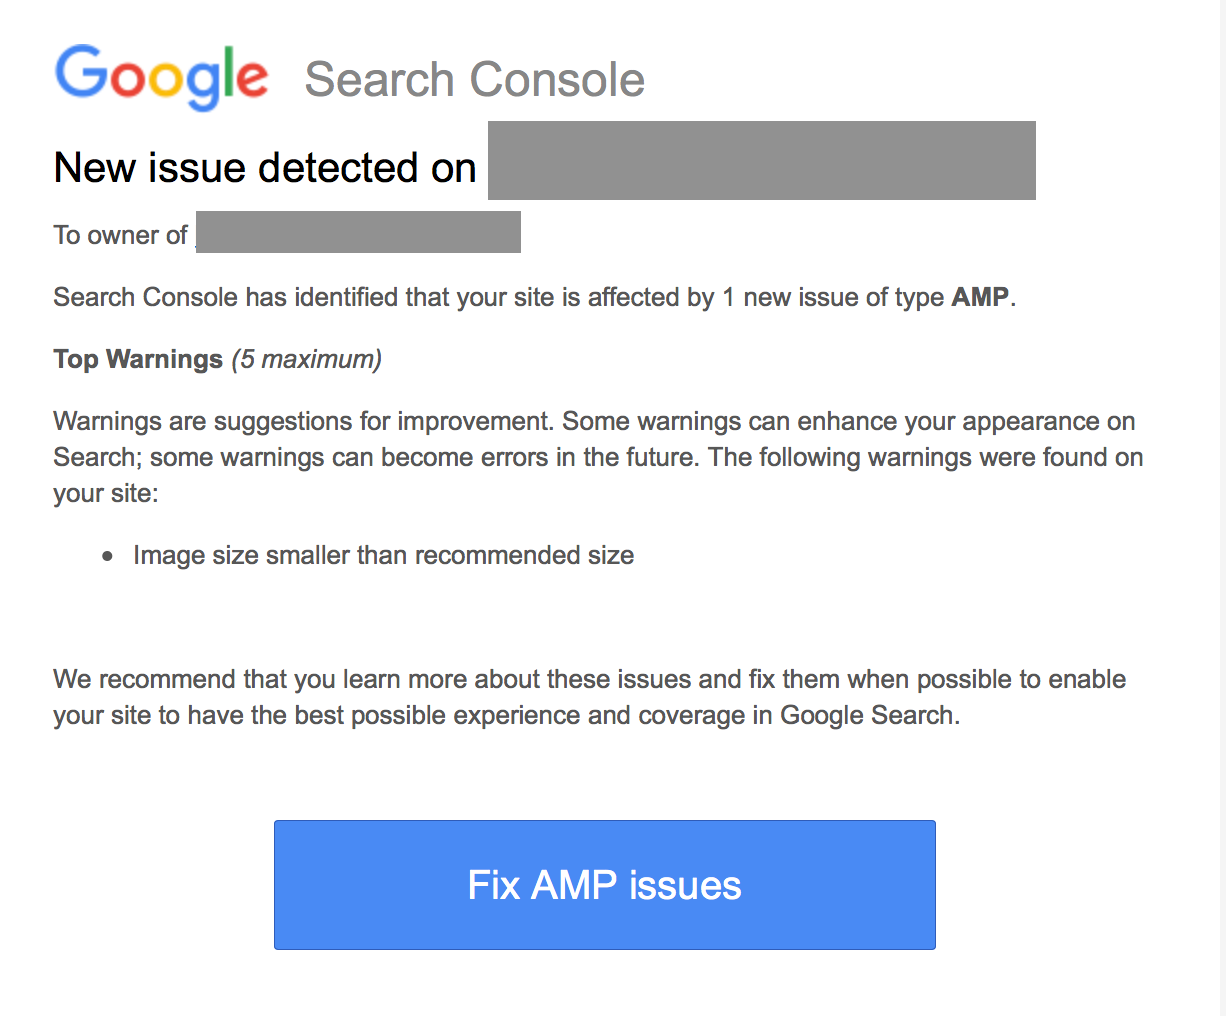Image resolution: width=1226 pixels, height=1016 pixels.
Task: Click the 'Top Warnings' bold label
Action: pyautogui.click(x=138, y=359)
